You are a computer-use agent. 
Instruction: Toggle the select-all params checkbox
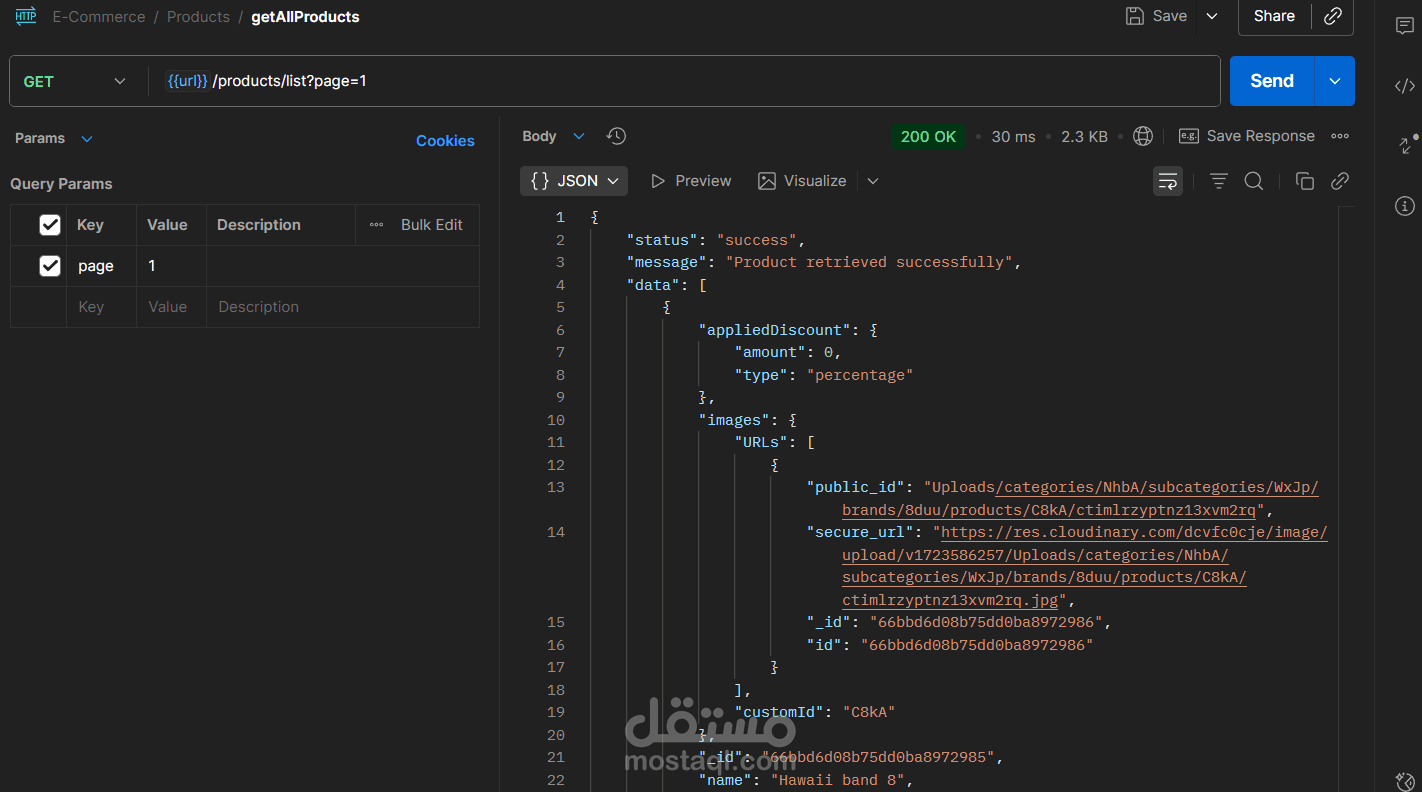[50, 225]
